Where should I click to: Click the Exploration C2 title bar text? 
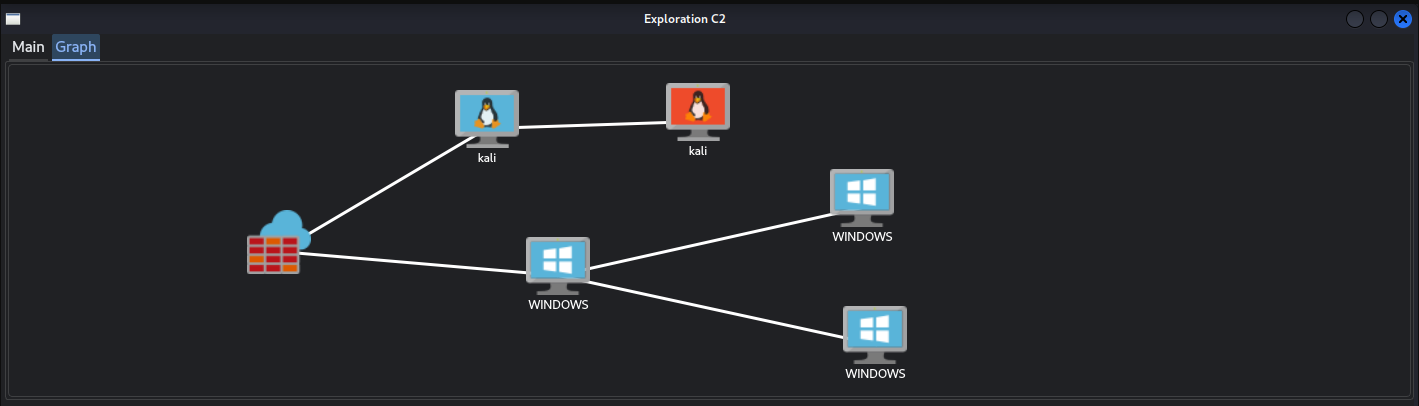[x=684, y=19]
